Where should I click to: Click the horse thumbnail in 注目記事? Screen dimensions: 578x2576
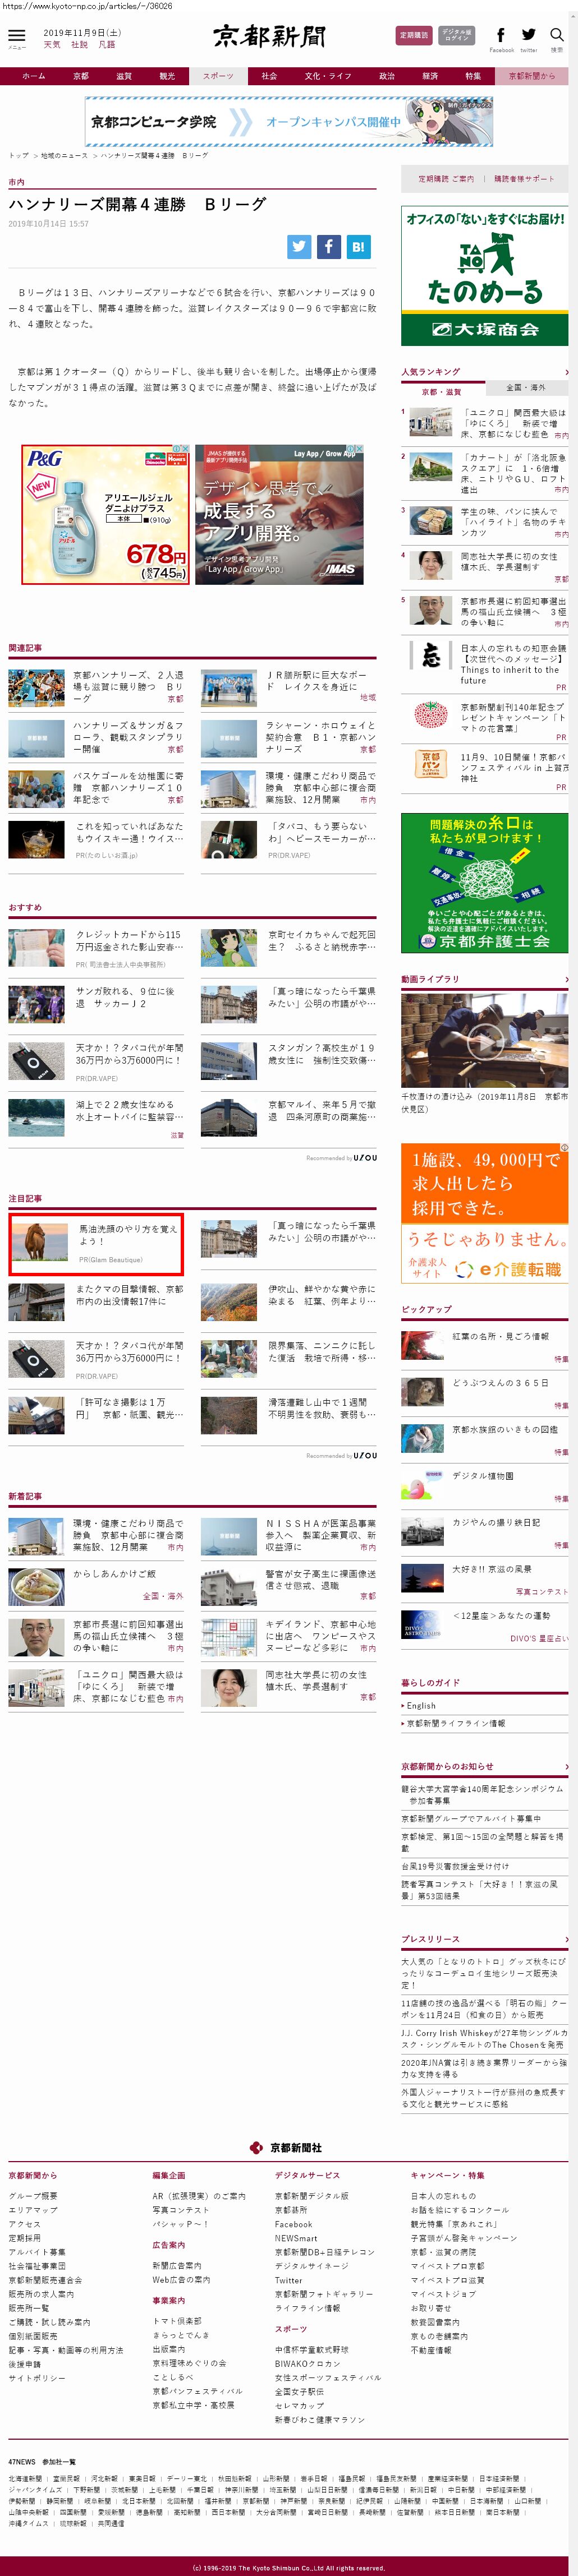coord(39,1243)
